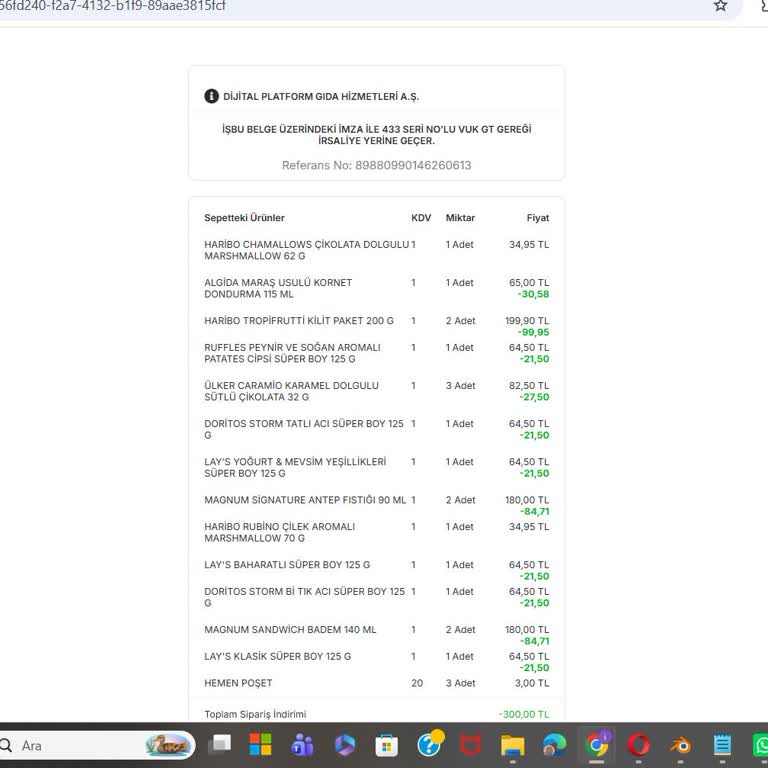Select HARİBO CHAMALLOWS ÇİKOLATA DOLGULU product name
Screen dimensions: 768x768
click(307, 250)
